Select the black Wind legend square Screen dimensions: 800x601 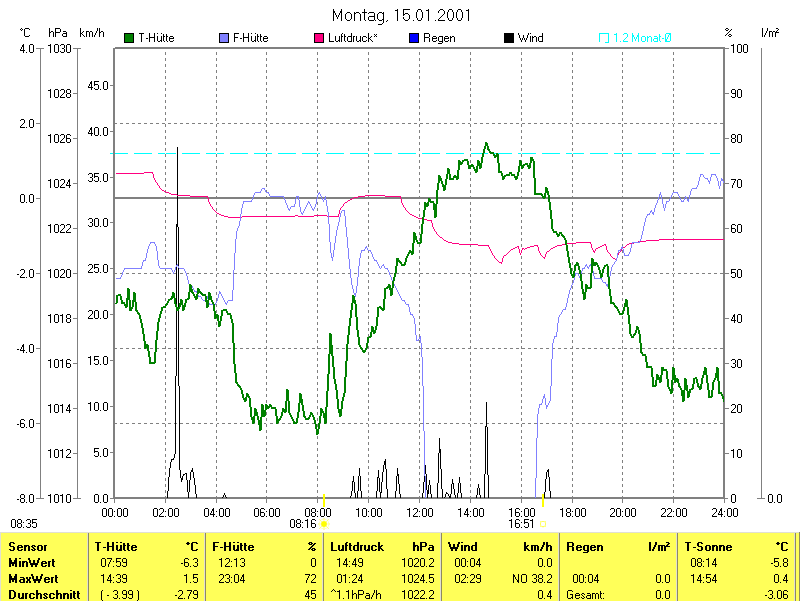click(x=509, y=38)
